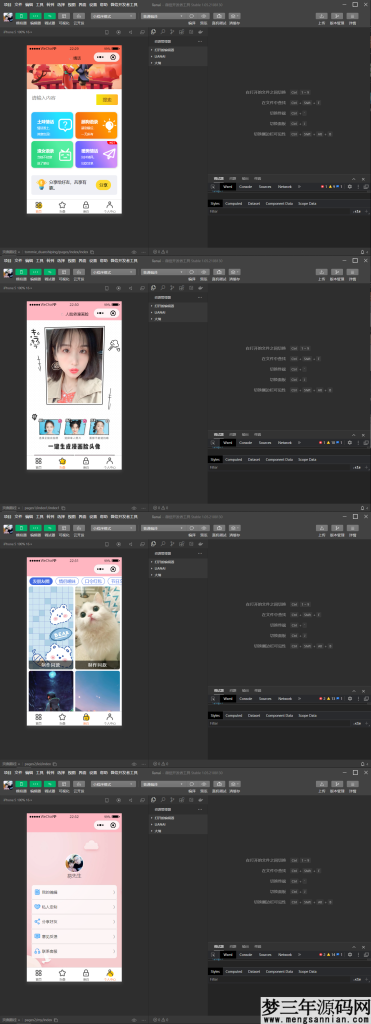Toggle the 可视化 button in the home page window
The image size is (371, 1024).
tap(65, 15)
